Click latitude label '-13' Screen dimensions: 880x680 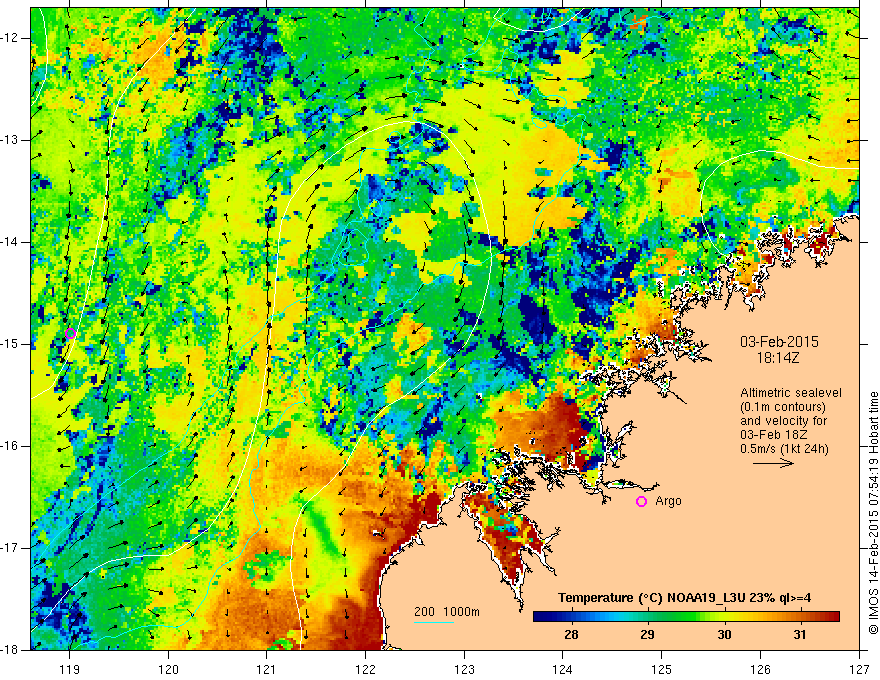(11, 140)
